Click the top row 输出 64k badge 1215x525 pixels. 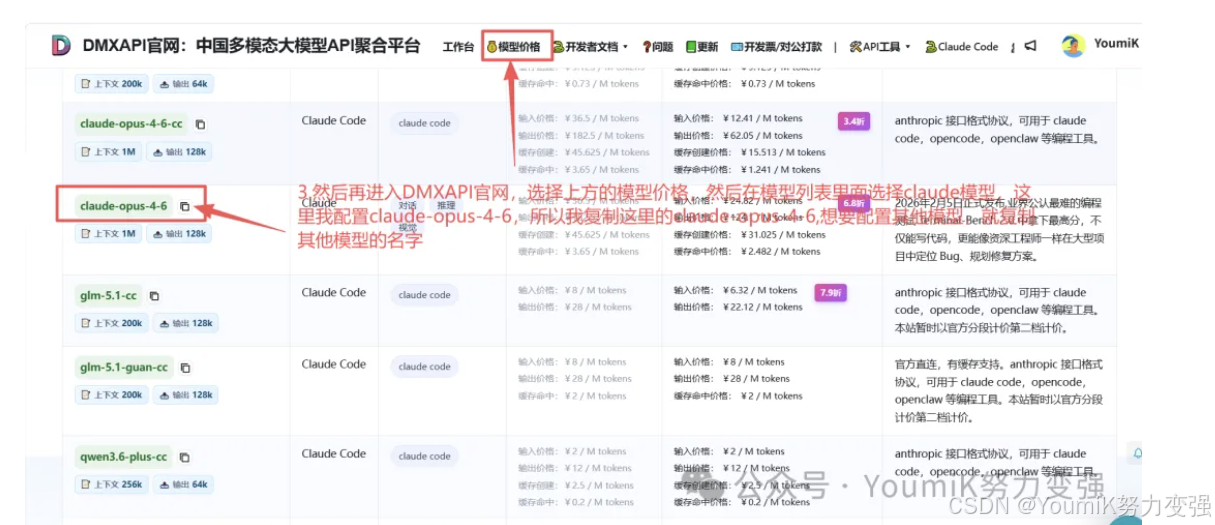(x=184, y=84)
